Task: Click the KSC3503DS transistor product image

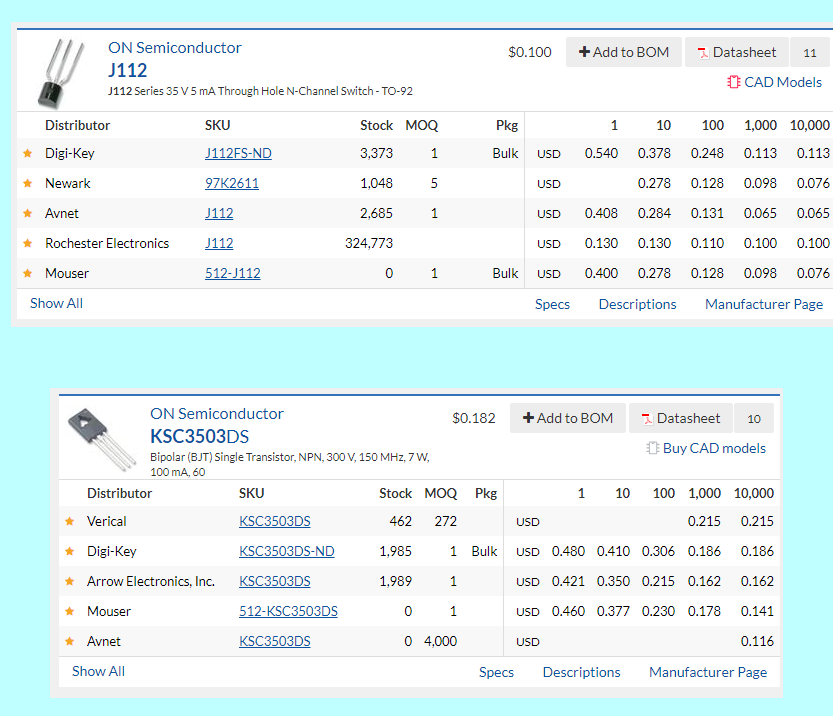Action: pyautogui.click(x=101, y=439)
